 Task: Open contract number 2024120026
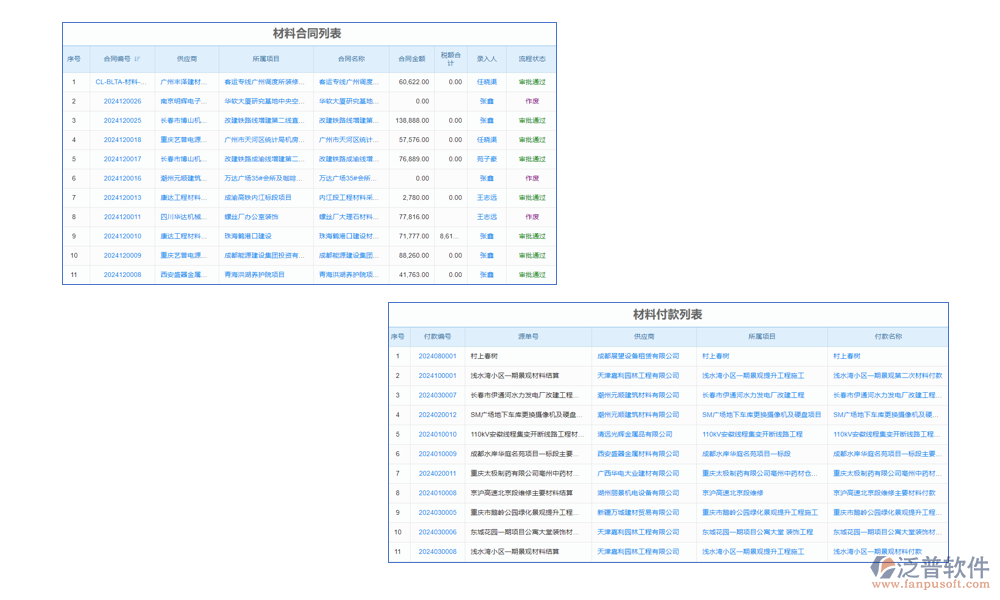122,101
